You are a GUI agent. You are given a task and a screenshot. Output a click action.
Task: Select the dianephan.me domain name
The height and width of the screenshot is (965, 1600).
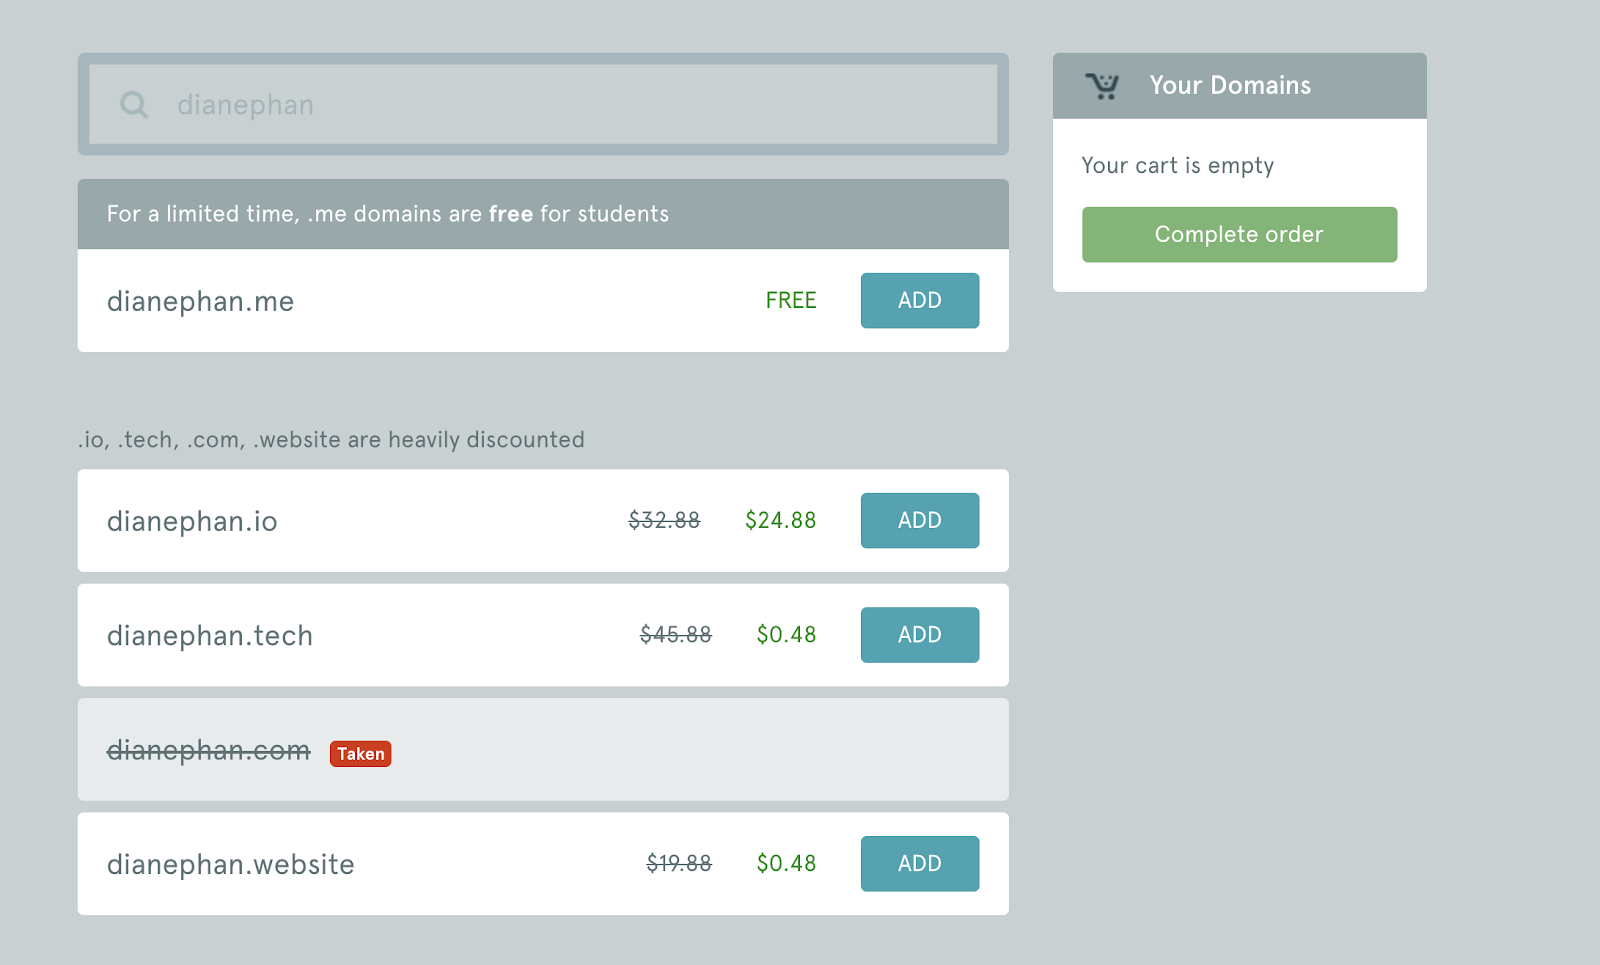tap(200, 302)
